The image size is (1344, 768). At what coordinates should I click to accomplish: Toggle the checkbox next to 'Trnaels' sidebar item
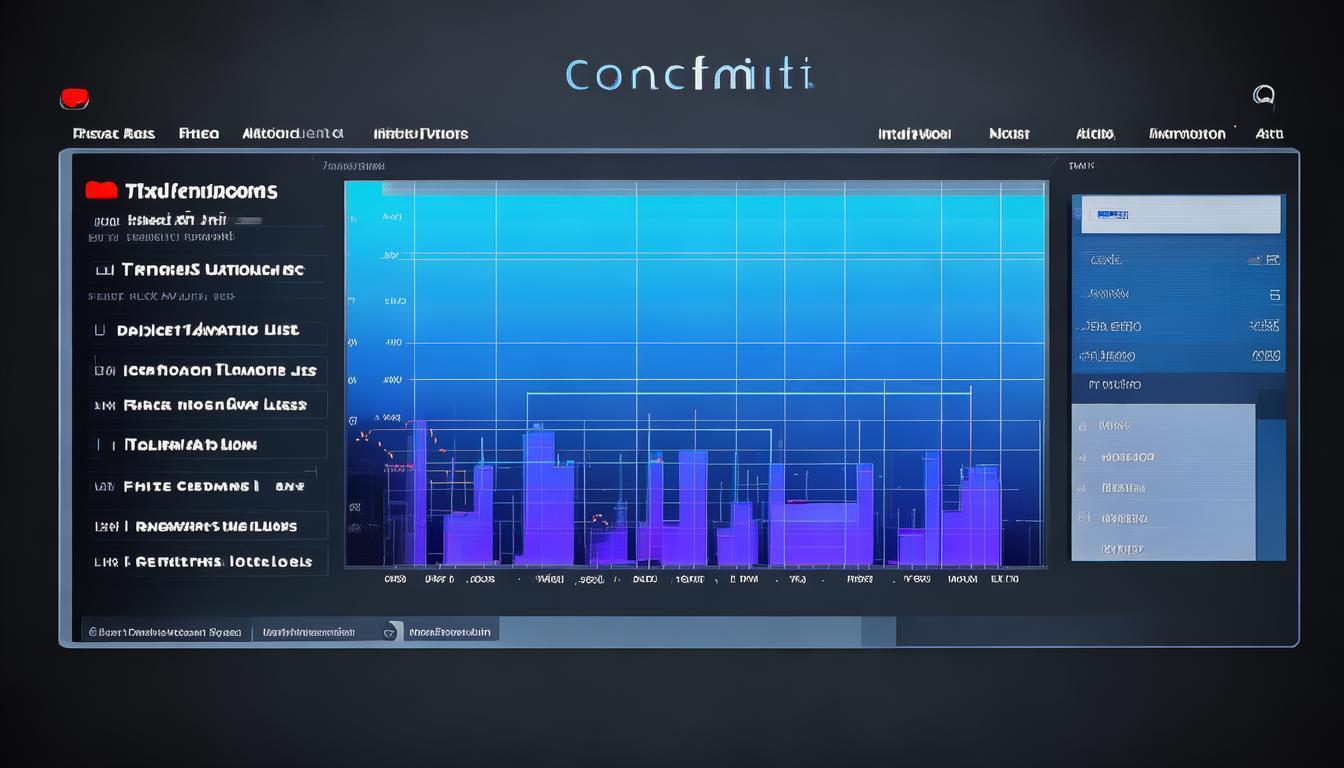pyautogui.click(x=103, y=270)
